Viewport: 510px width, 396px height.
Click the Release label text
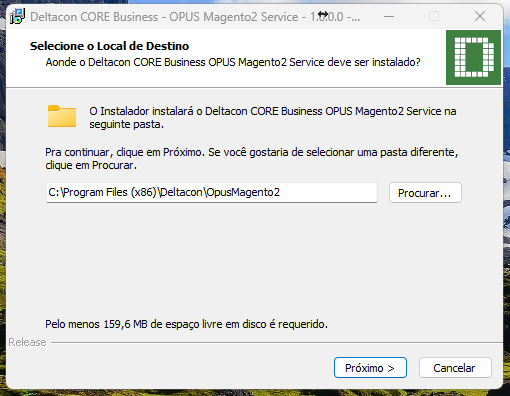tap(27, 342)
